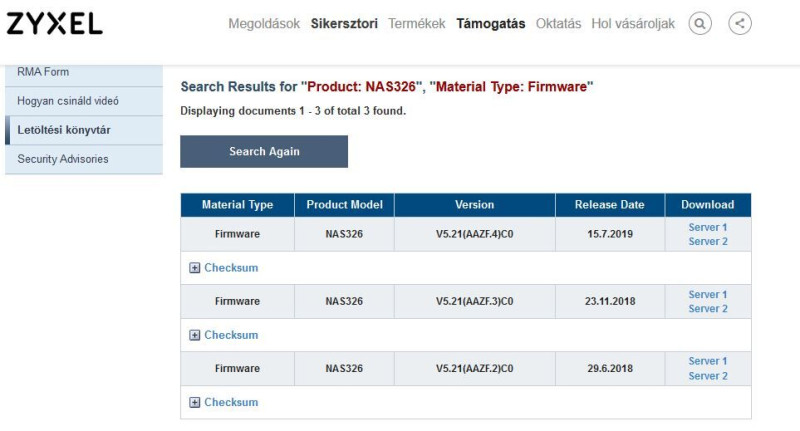Open the Támogatás menu
This screenshot has height=431, width=800.
(491, 24)
